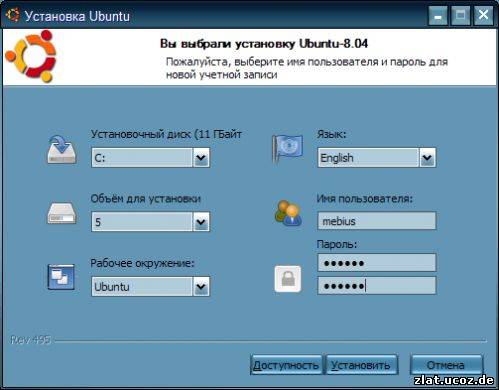
Task: Open the installation drive C: dropdown
Action: (x=151, y=157)
